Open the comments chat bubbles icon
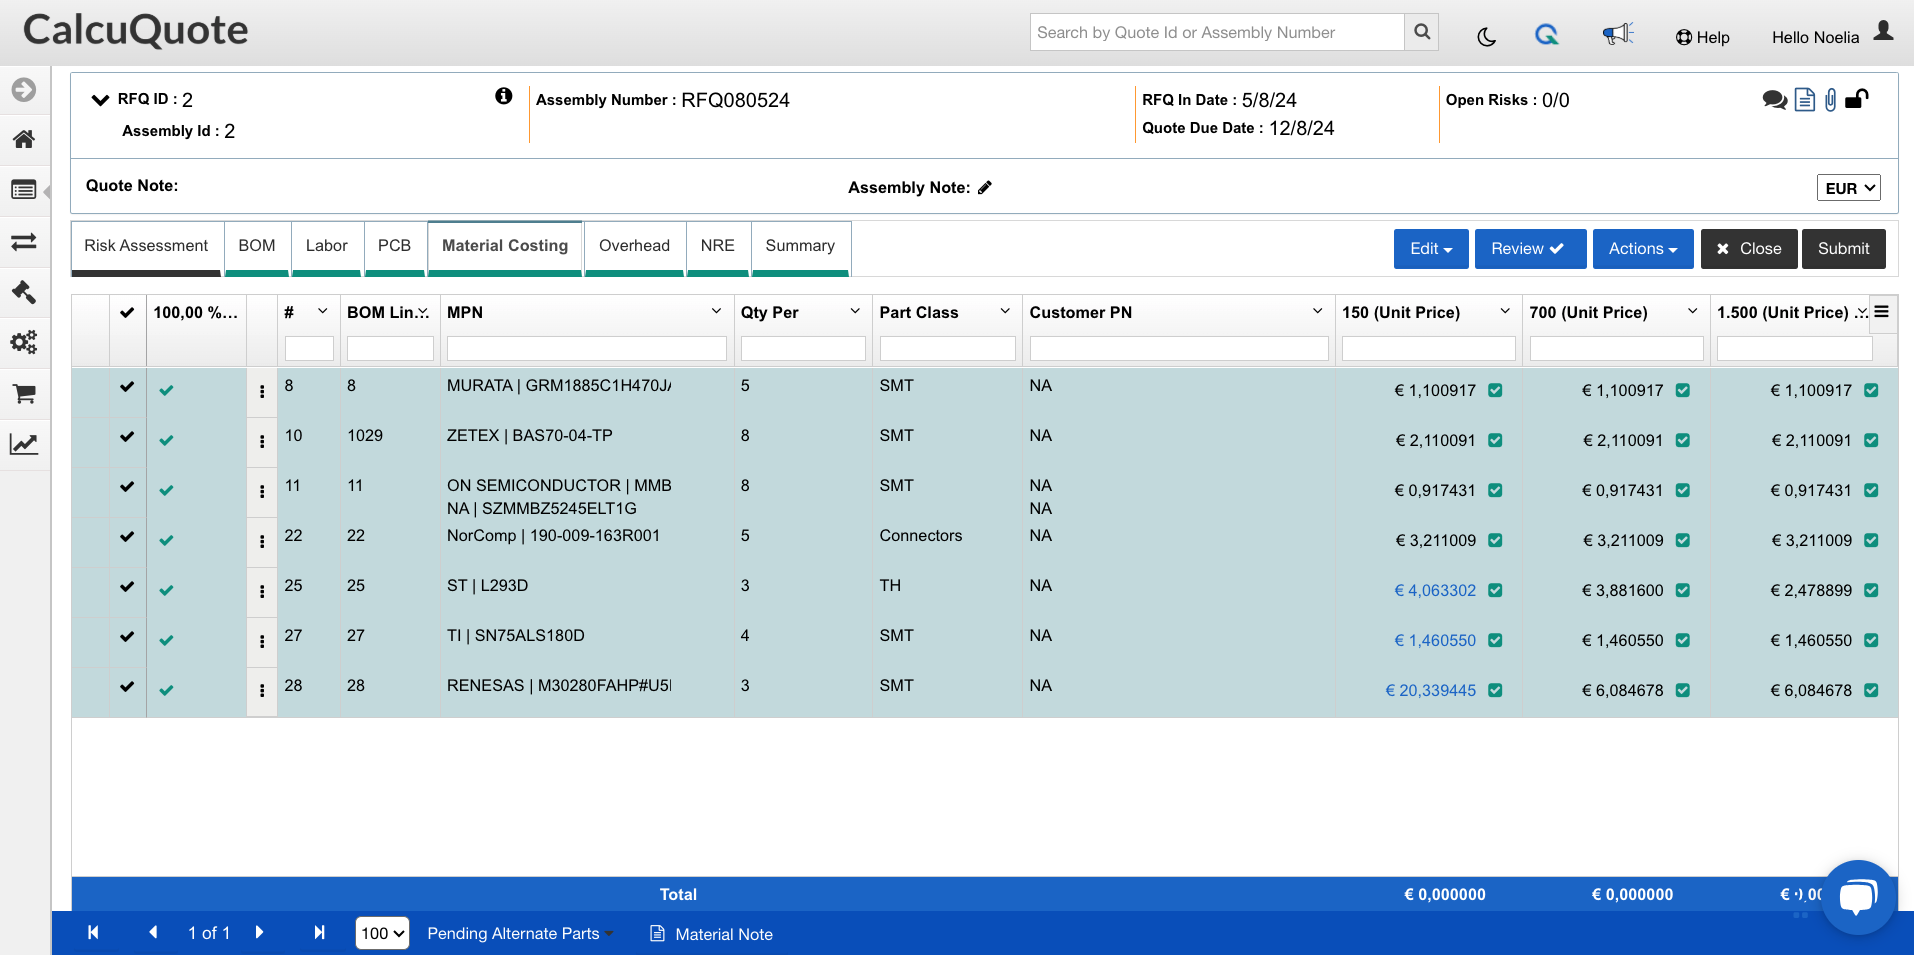The height and width of the screenshot is (955, 1914). click(x=1775, y=100)
